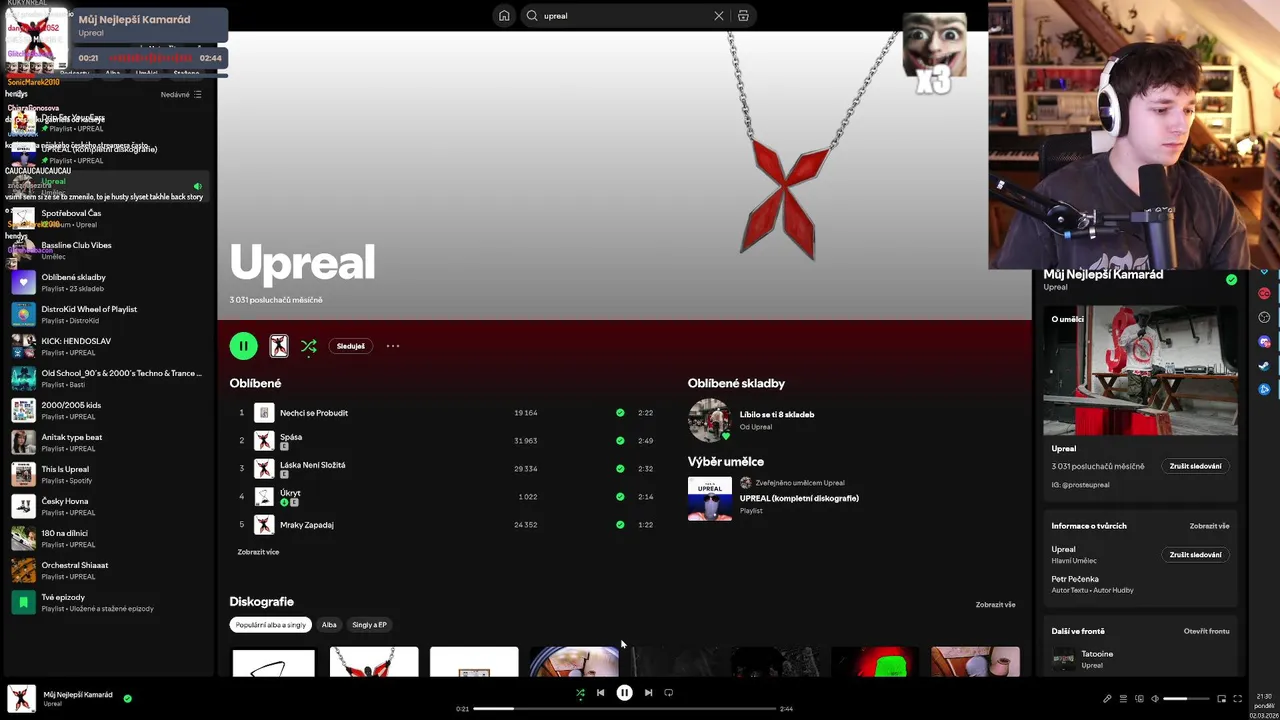Open the Discord icon in the right tray
Viewport: 1280px width, 720px height.
(1264, 342)
